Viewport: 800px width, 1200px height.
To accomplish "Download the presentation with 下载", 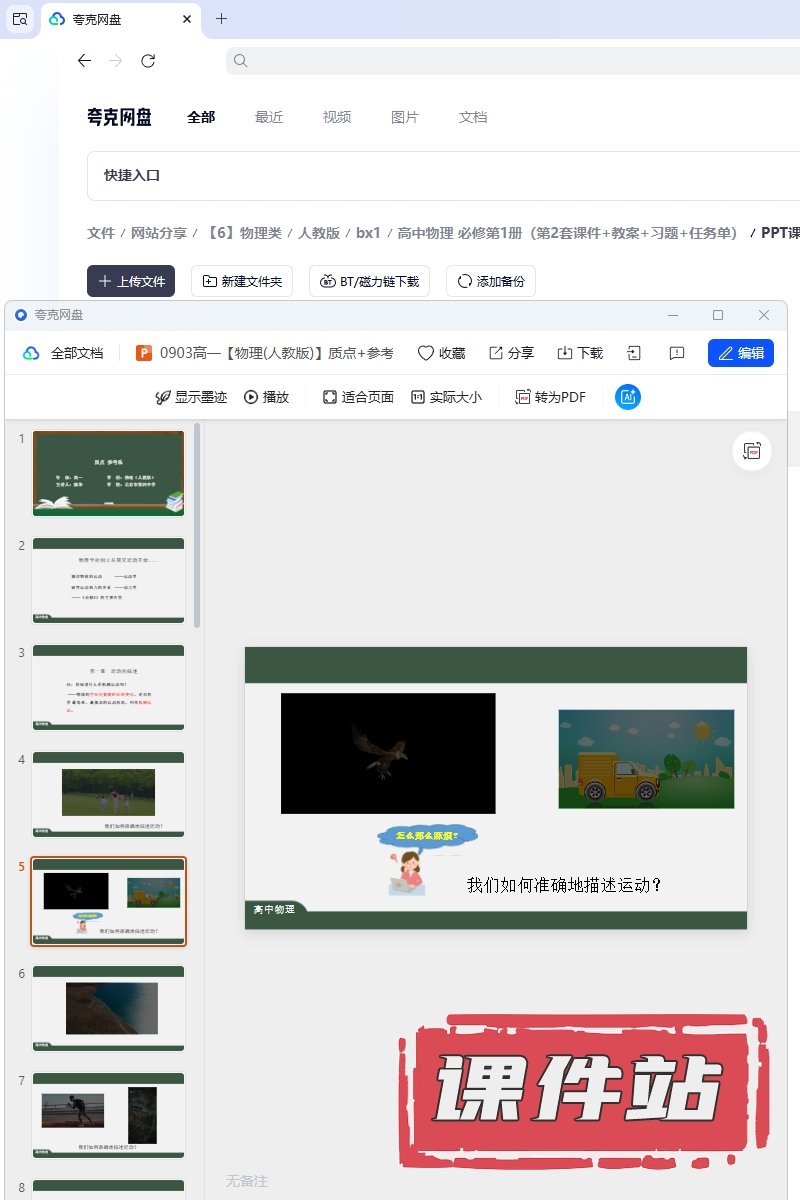I will (x=565, y=353).
